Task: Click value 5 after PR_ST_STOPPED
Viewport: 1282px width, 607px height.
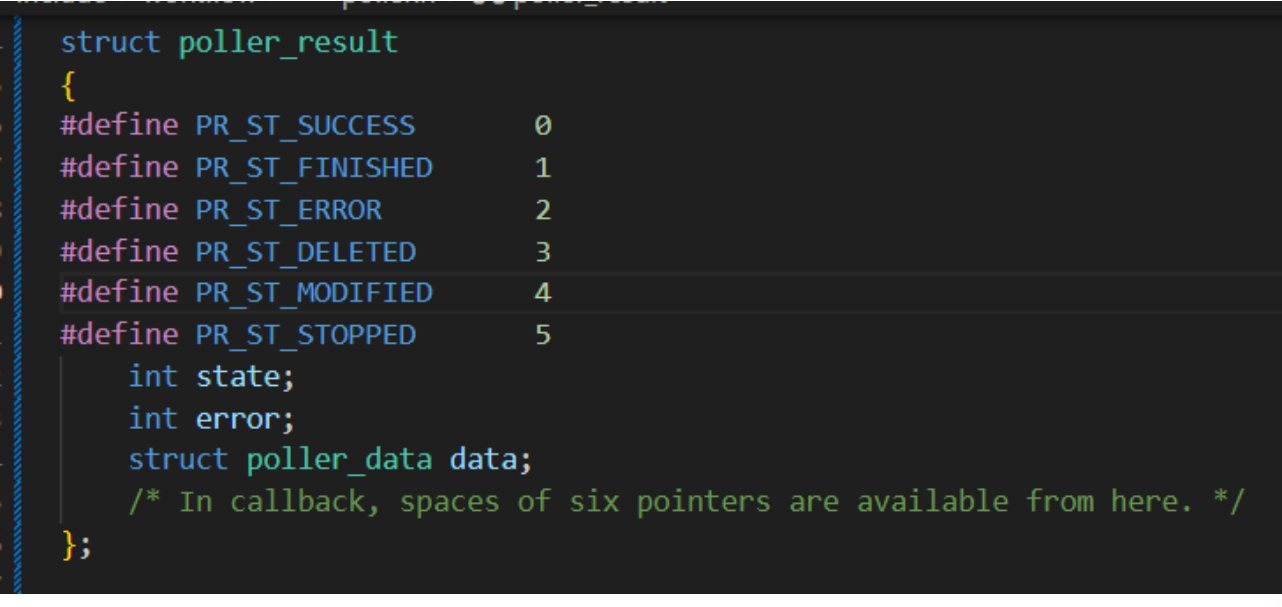Action: (x=543, y=334)
